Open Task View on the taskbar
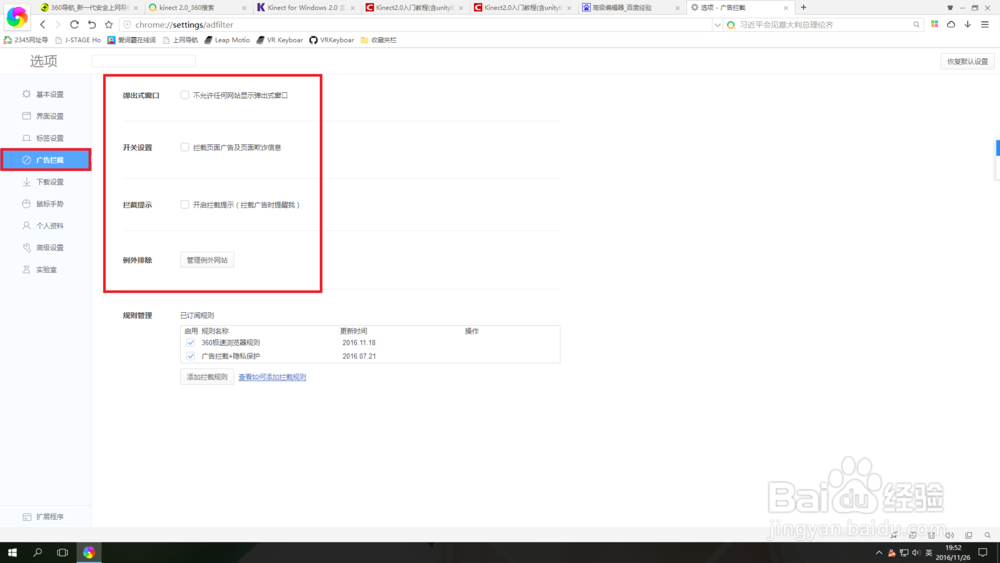 pos(62,552)
